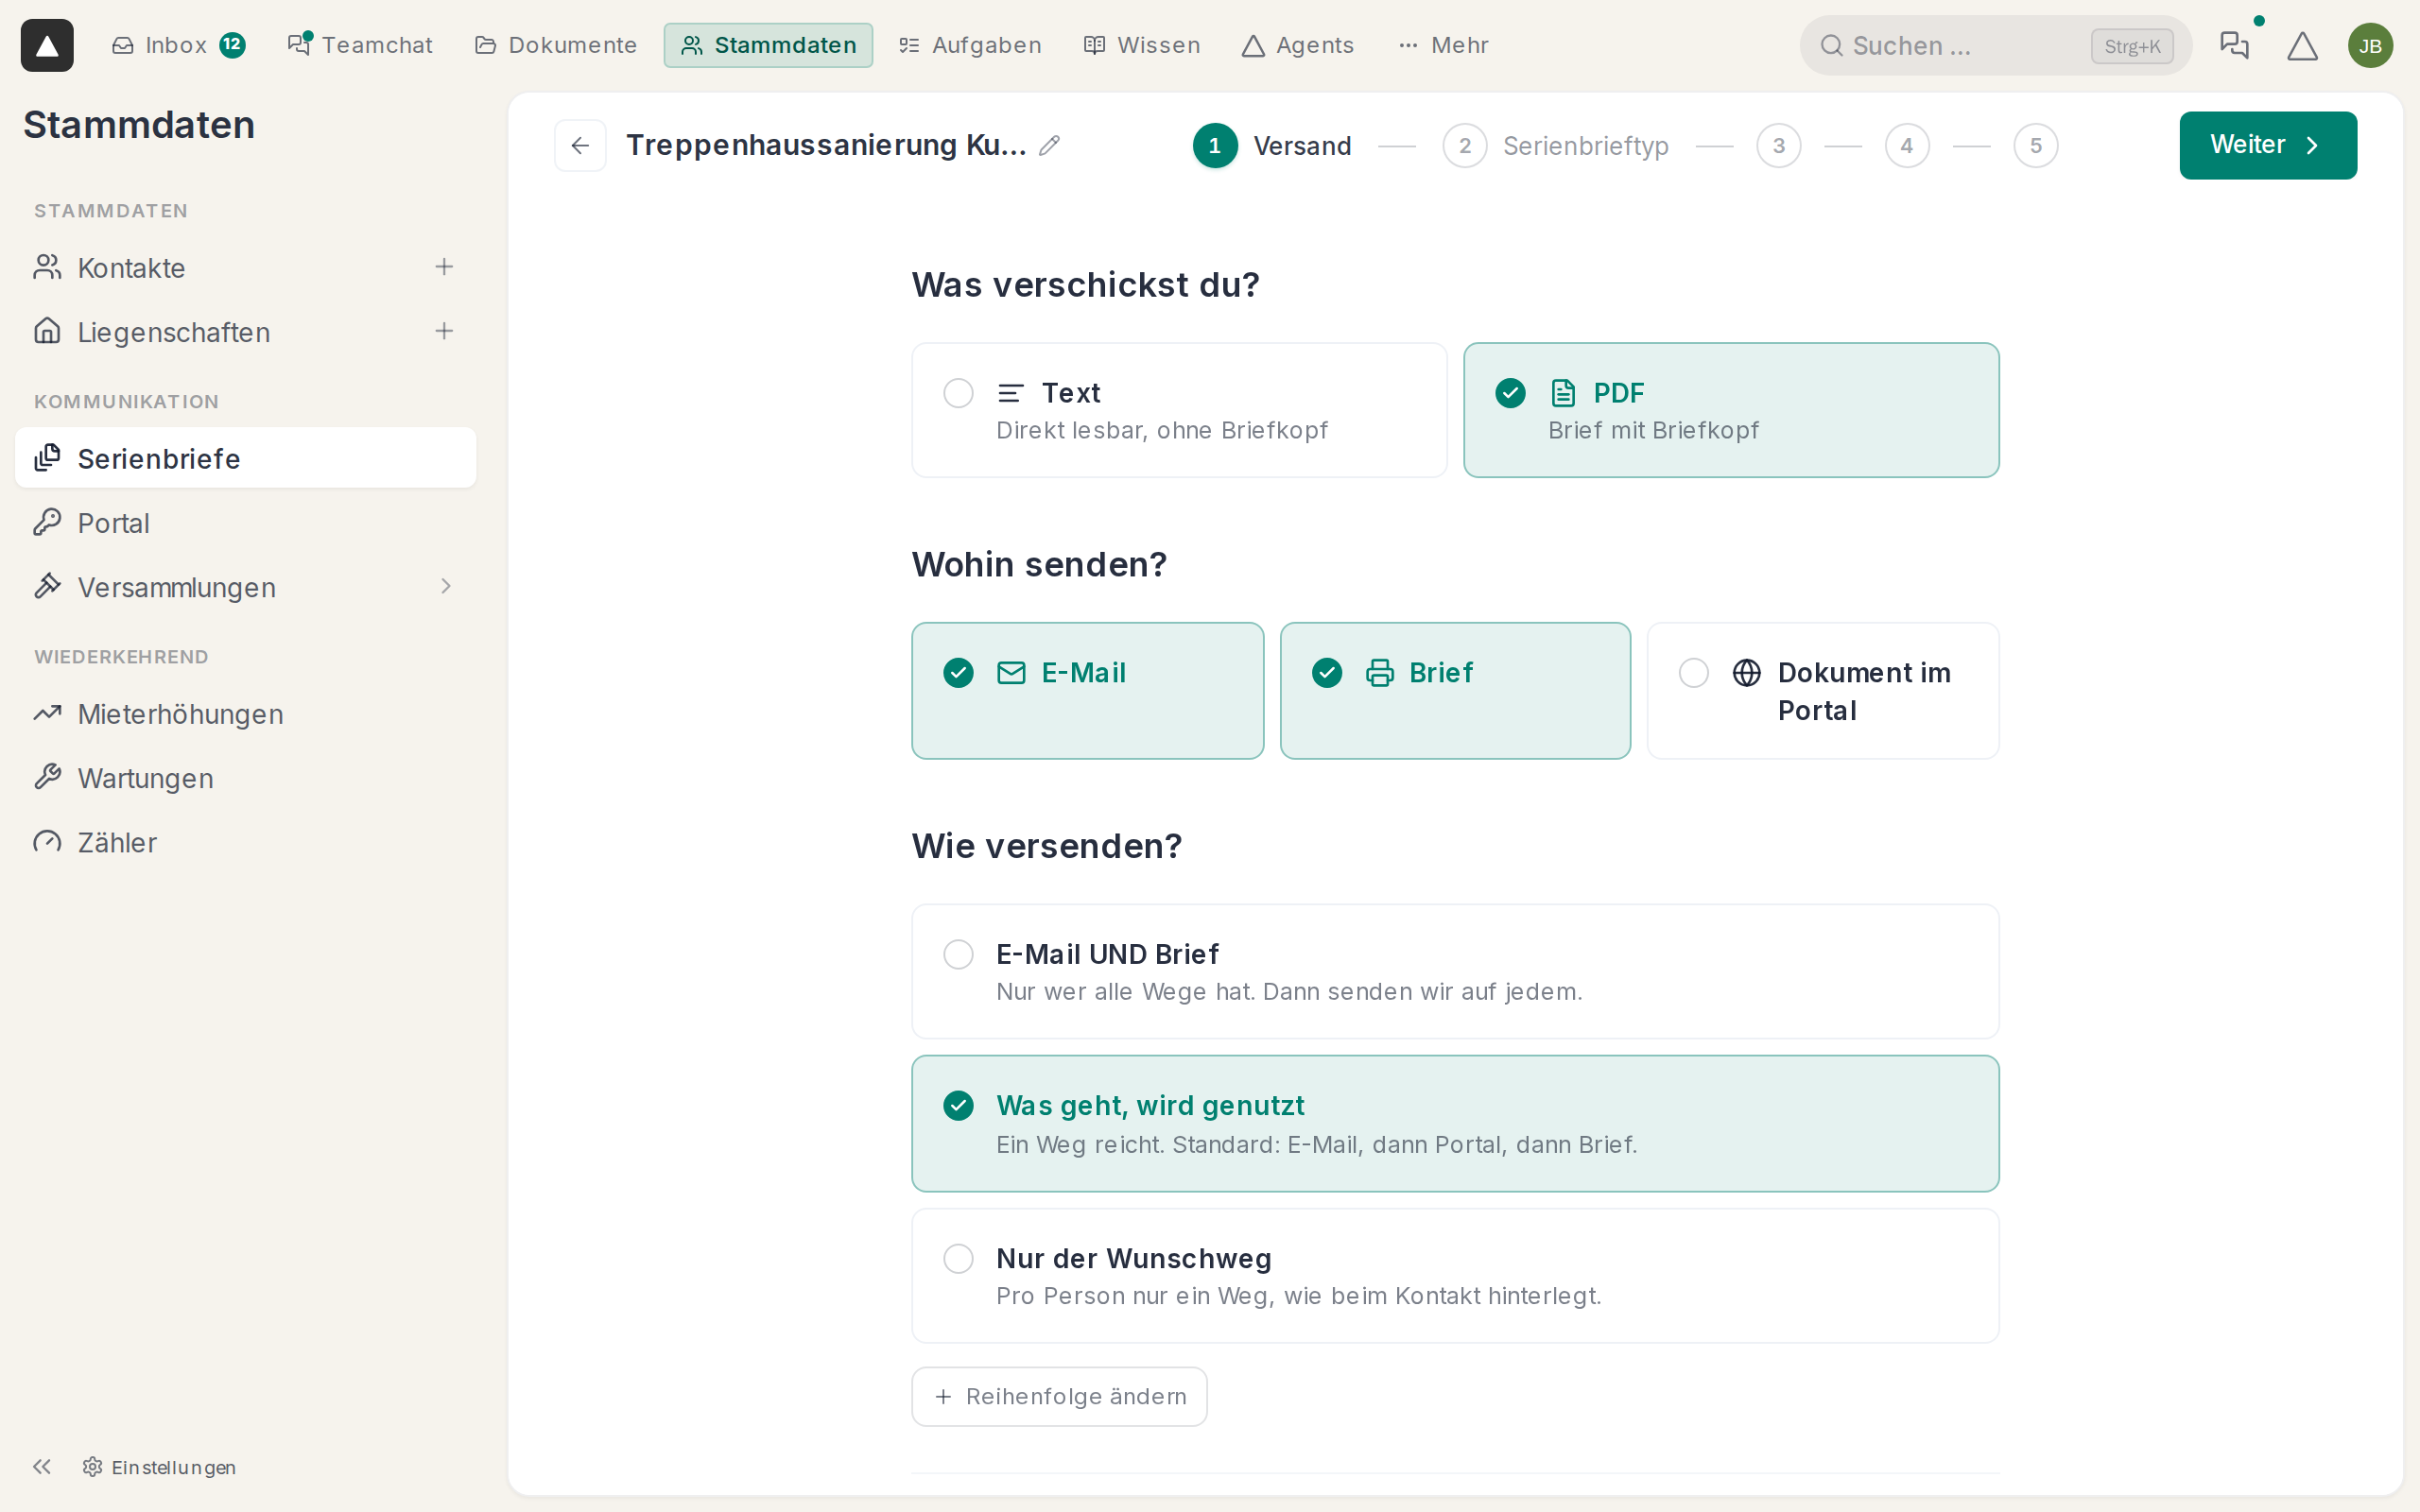Open Serienbriefe in sidebar
The width and height of the screenshot is (2420, 1512).
245,458
